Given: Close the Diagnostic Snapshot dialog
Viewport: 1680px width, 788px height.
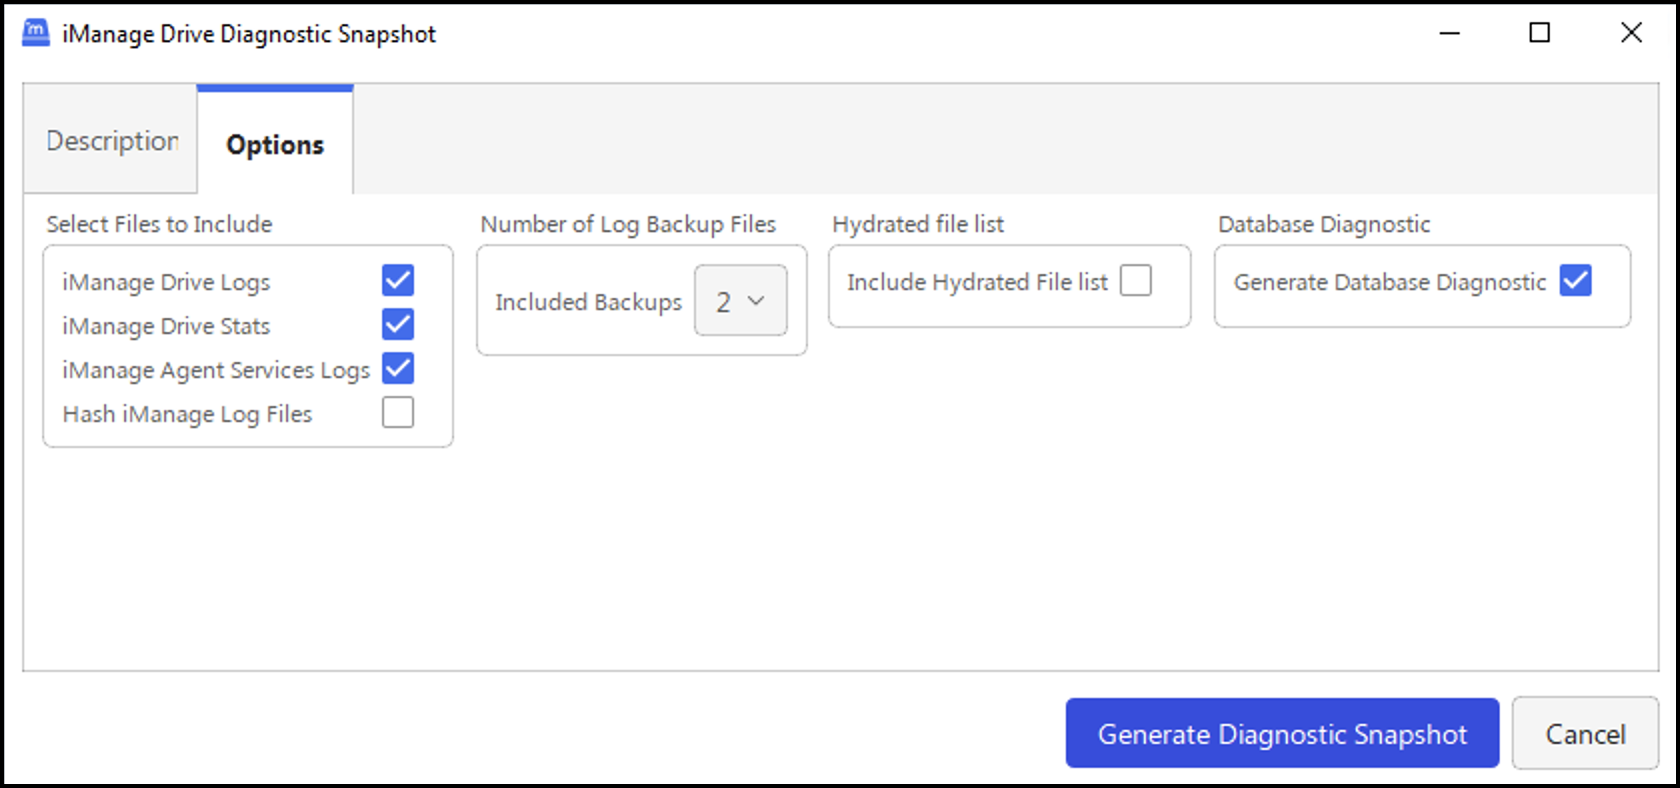Looking at the screenshot, I should tap(1631, 33).
